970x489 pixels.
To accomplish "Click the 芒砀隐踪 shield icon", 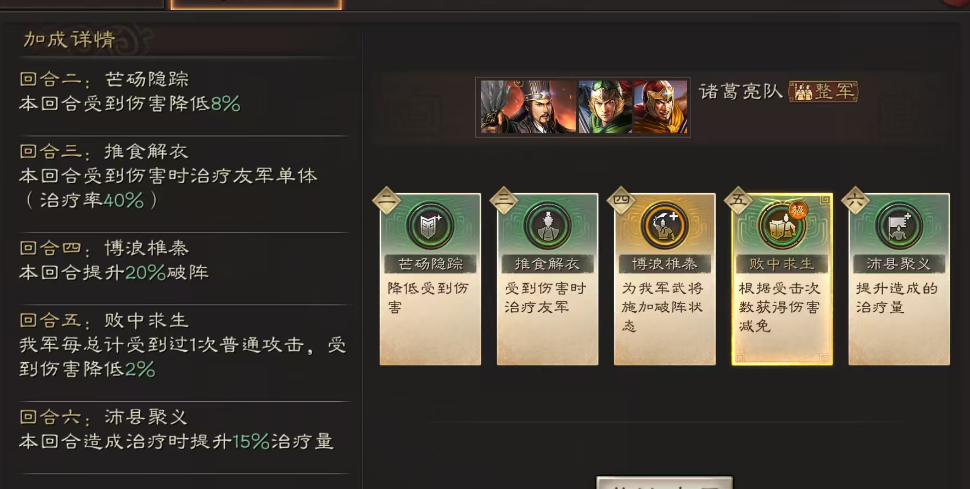I will tap(430, 226).
